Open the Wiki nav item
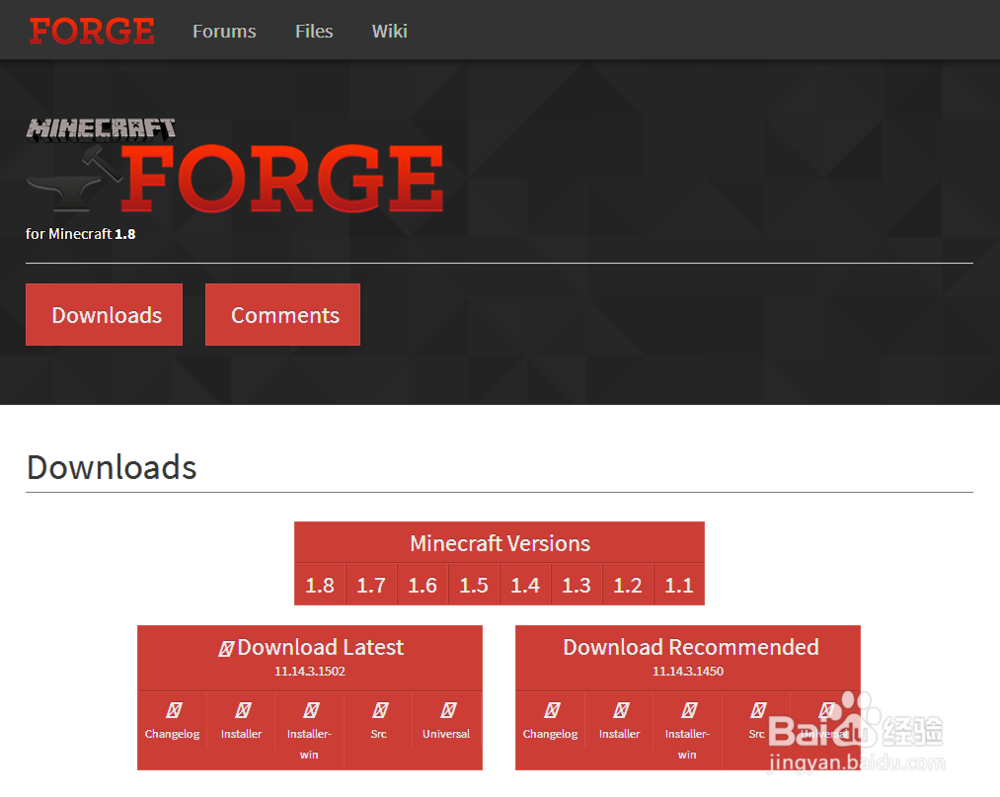 (x=390, y=31)
